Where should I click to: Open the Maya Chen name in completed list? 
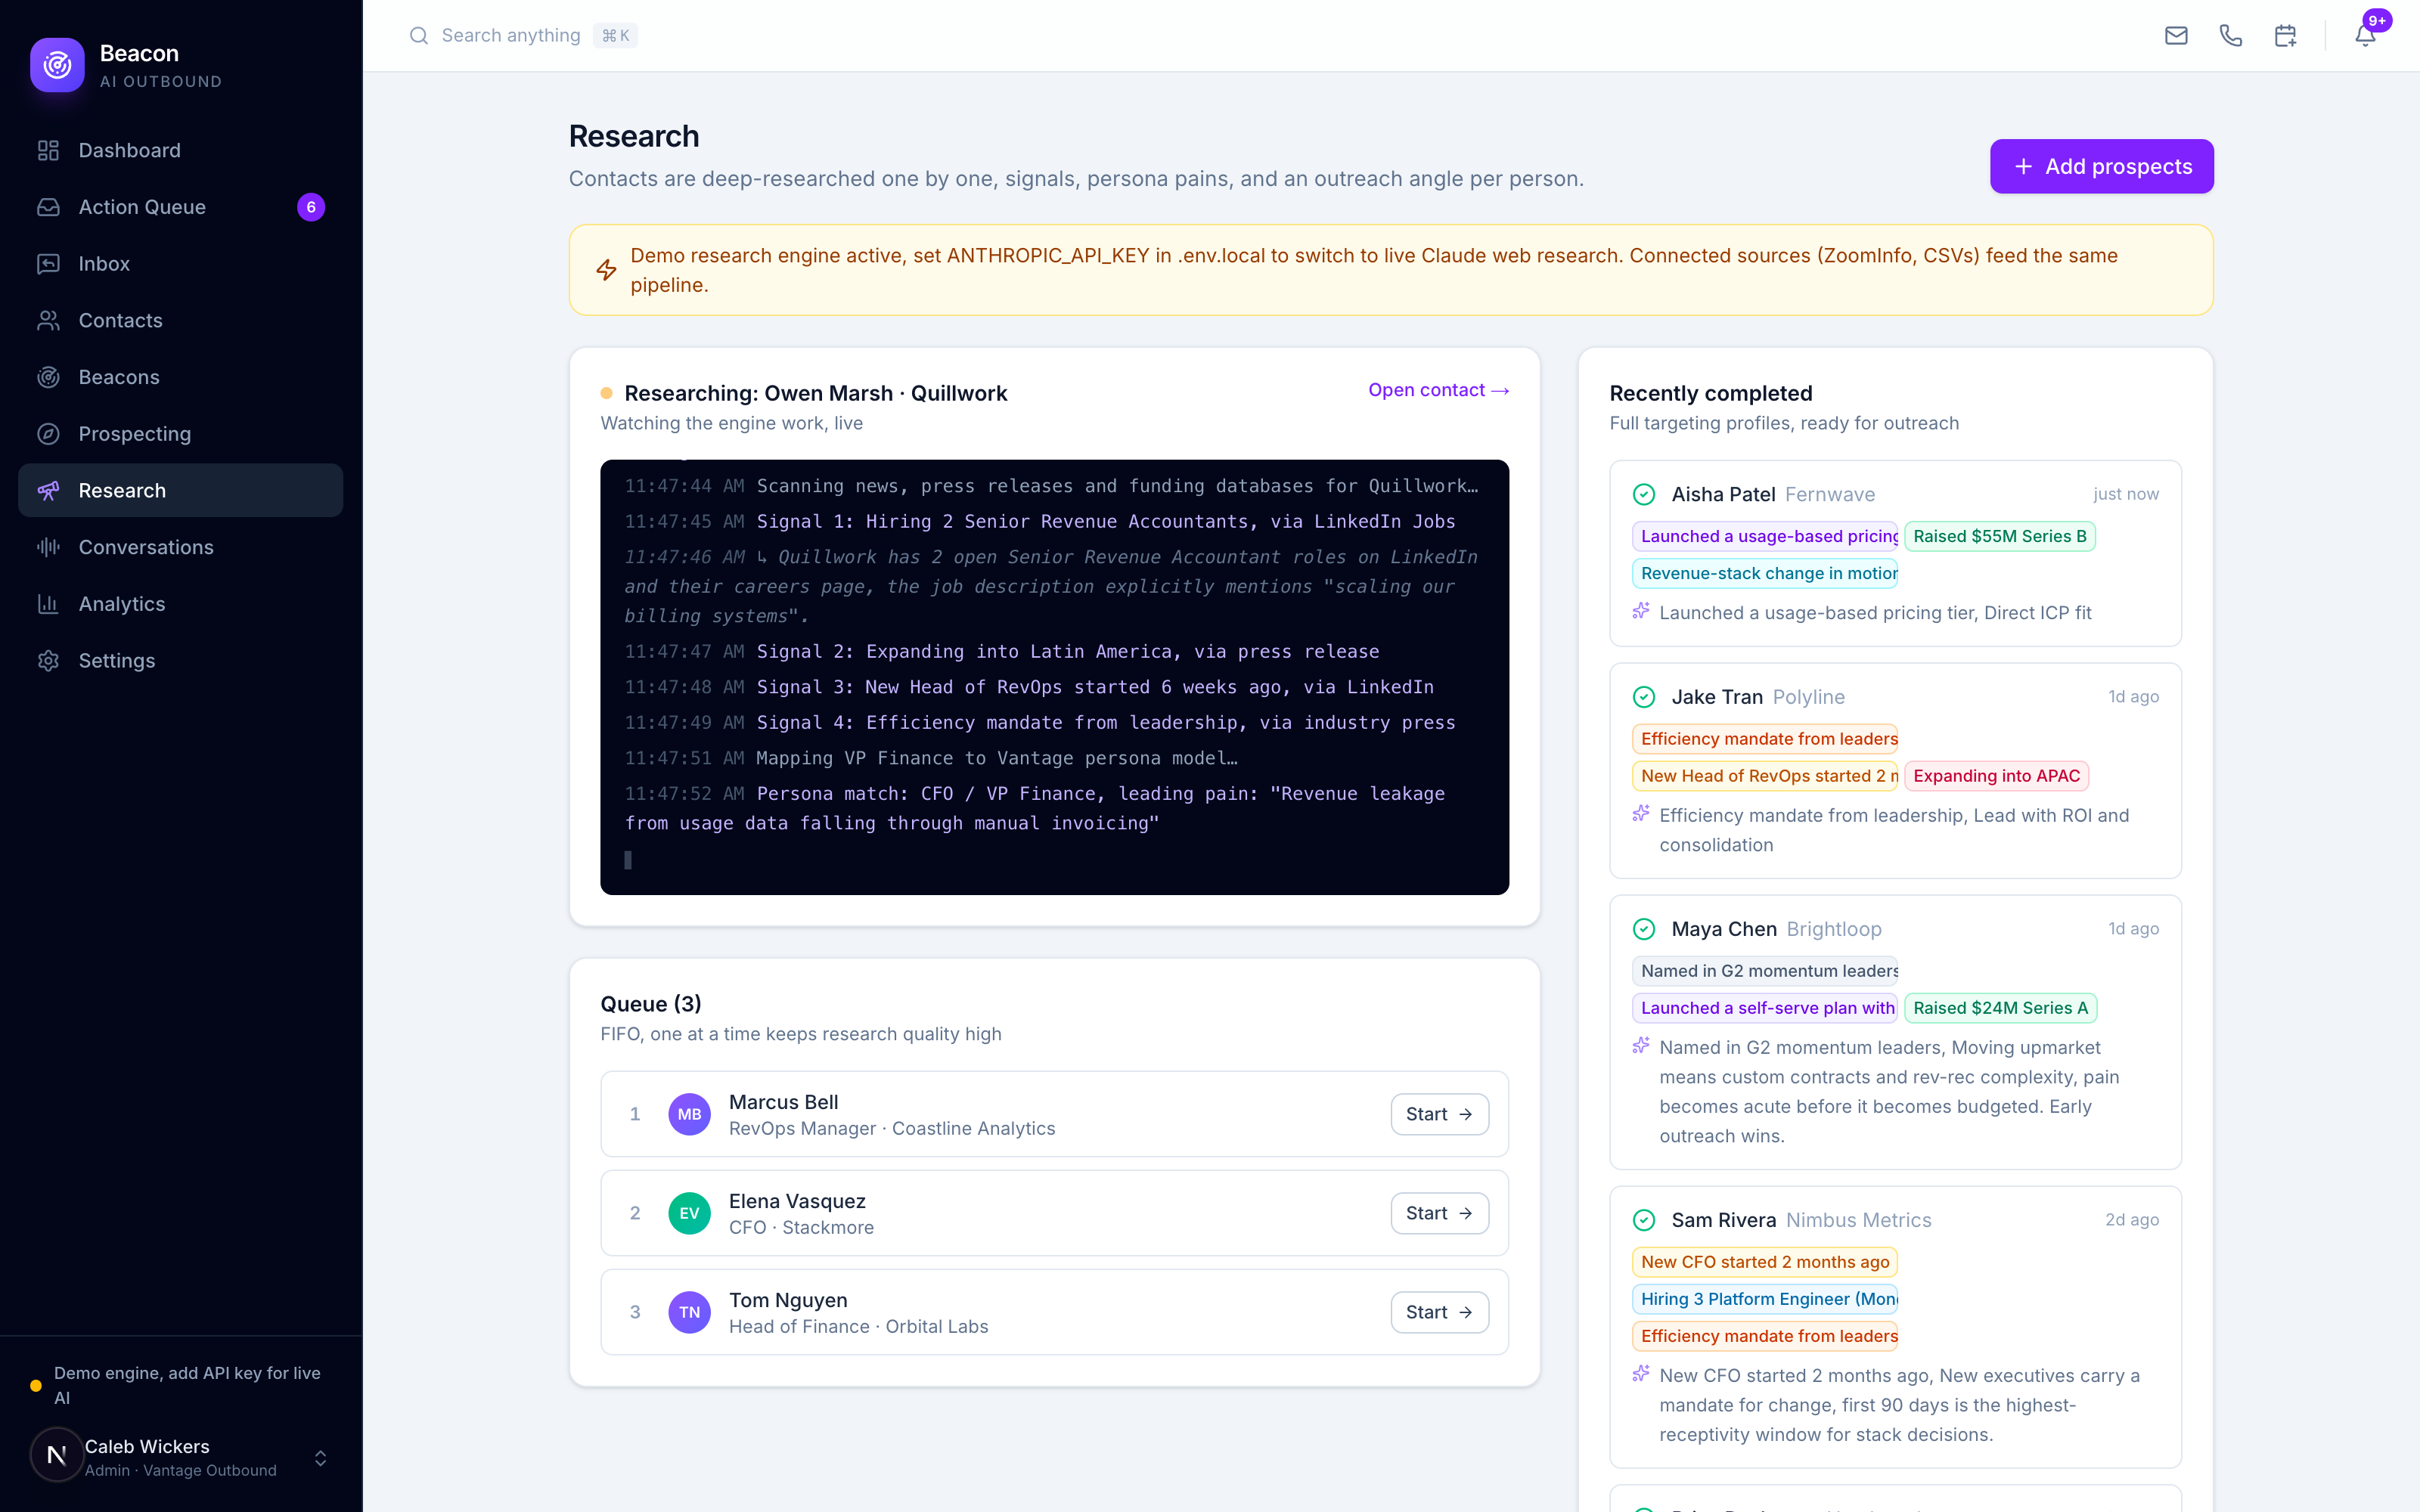1724,929
